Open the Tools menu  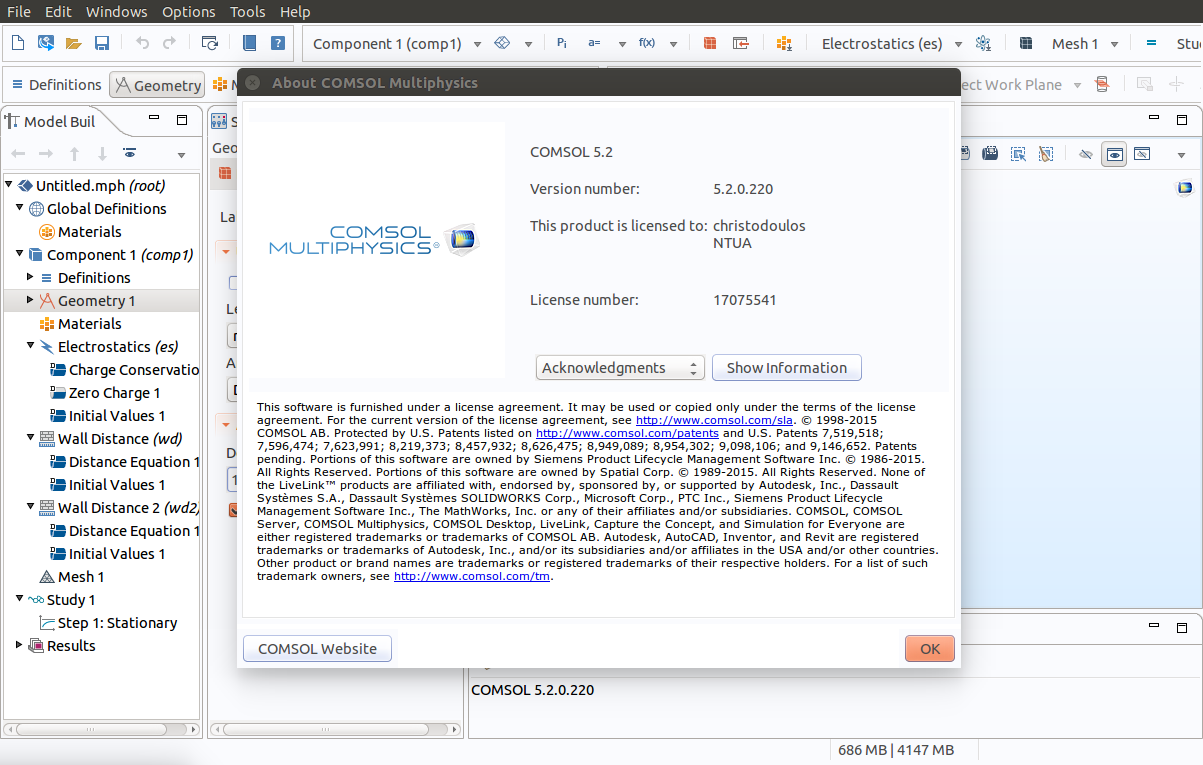pos(247,12)
